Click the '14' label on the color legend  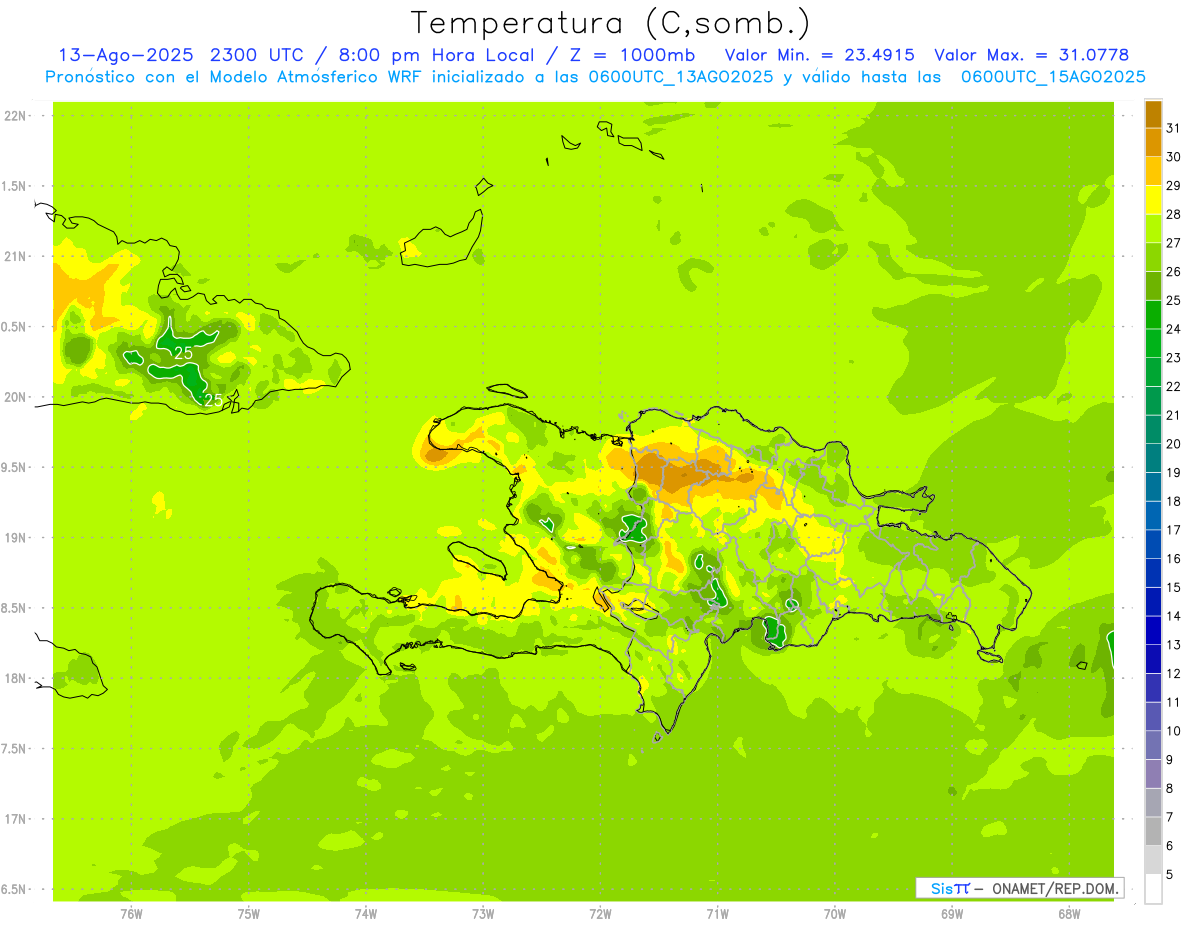point(1174,616)
